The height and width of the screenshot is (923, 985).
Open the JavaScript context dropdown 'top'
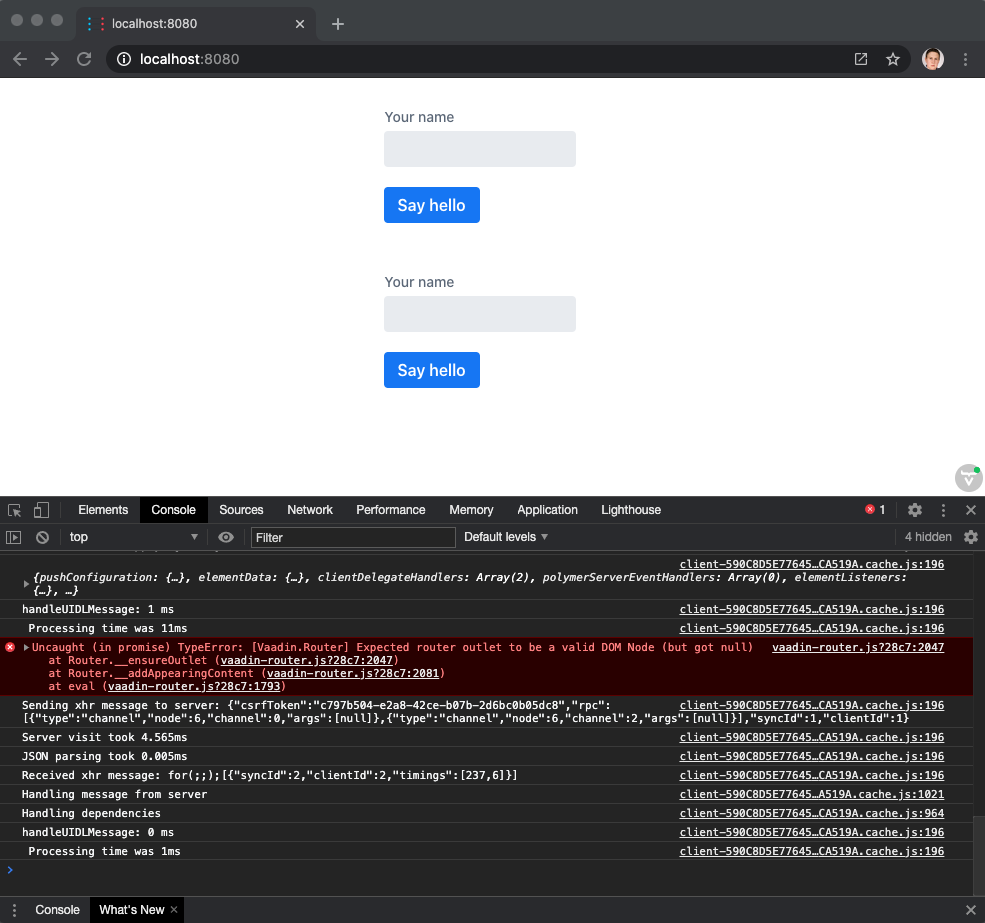click(x=133, y=537)
